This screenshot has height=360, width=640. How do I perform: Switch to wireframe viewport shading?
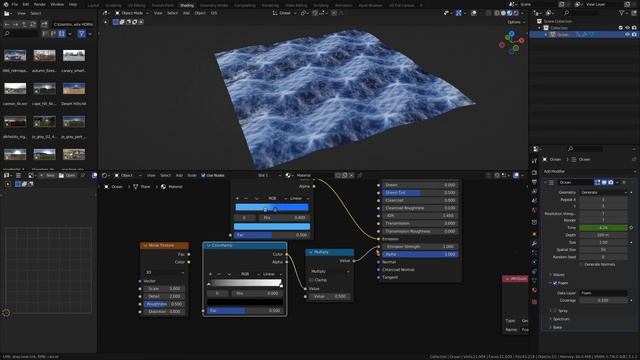point(497,13)
